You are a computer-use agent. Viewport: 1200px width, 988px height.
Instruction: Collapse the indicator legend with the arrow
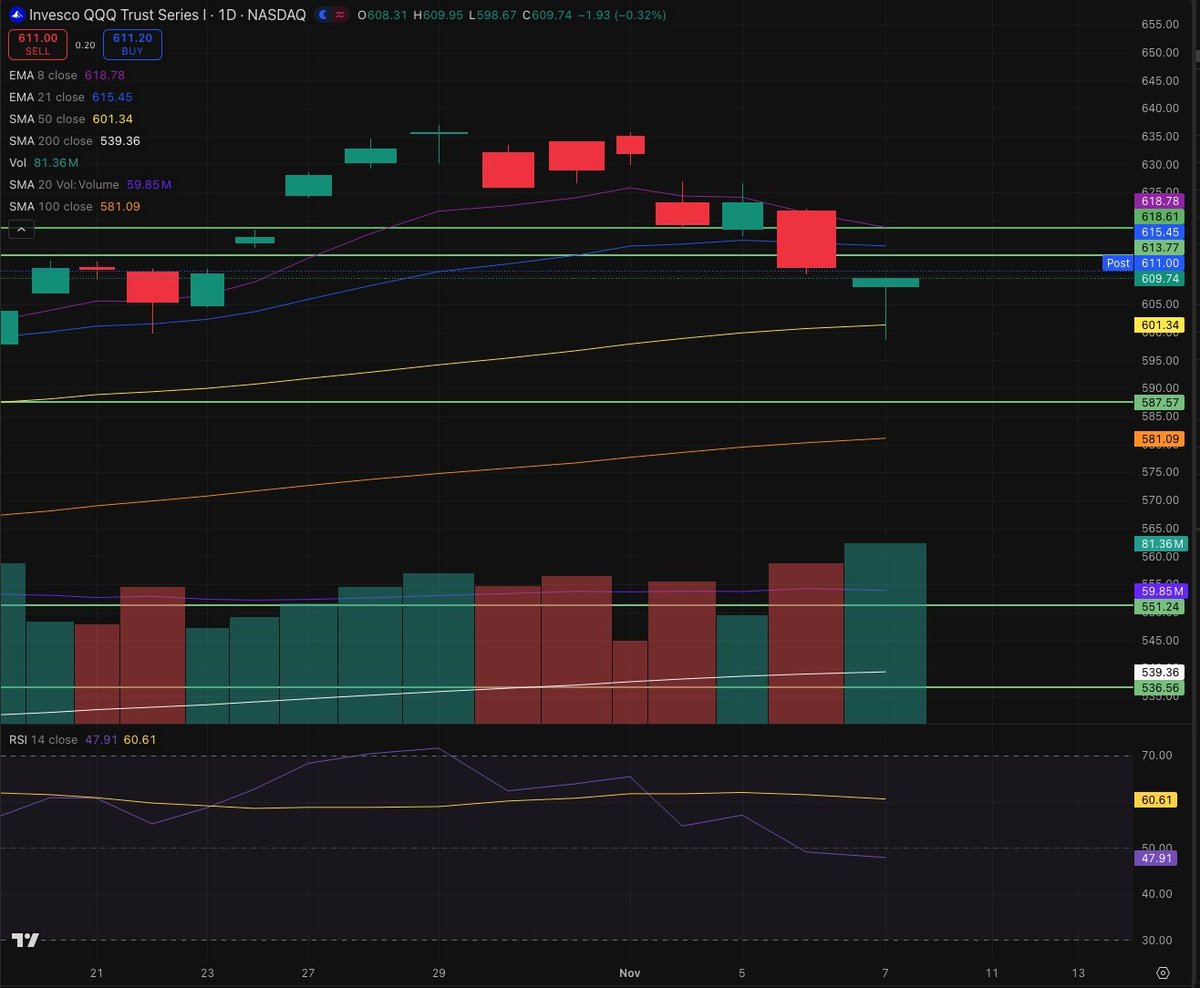(21, 229)
